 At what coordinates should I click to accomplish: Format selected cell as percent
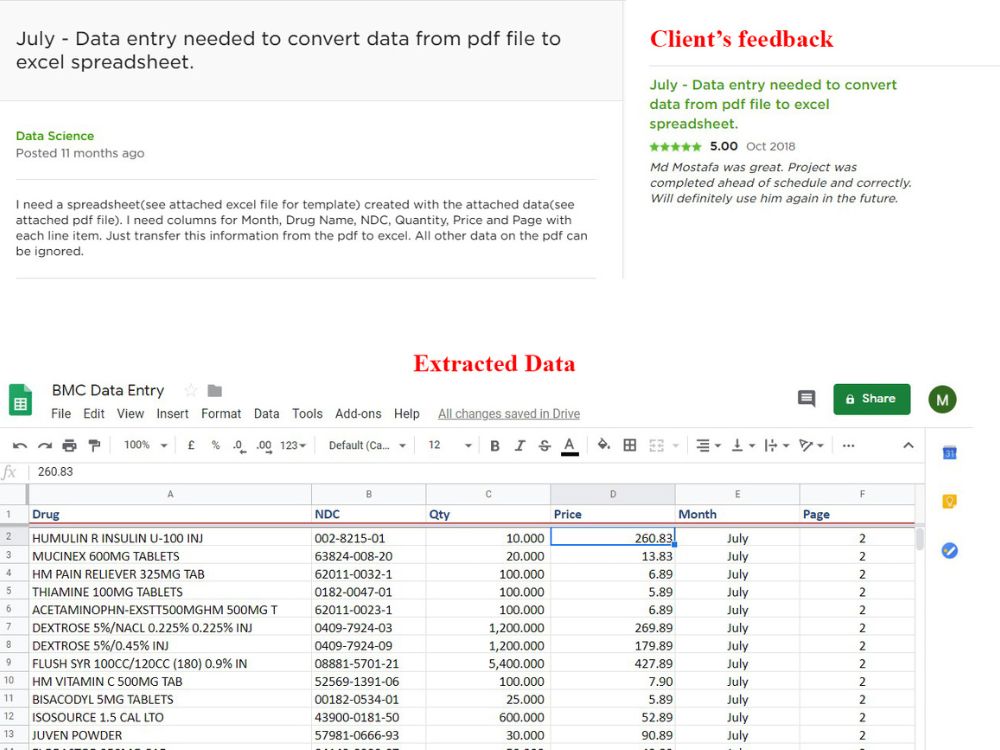pos(214,445)
